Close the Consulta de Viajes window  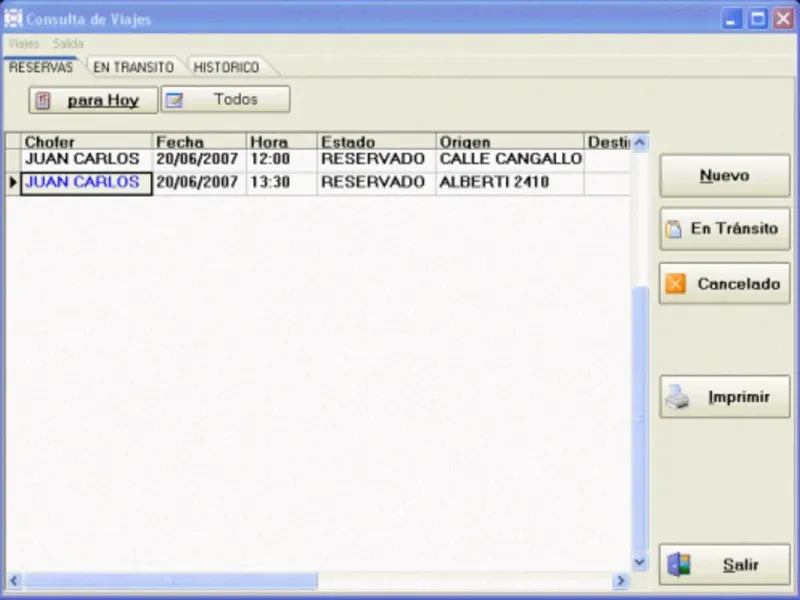point(783,19)
